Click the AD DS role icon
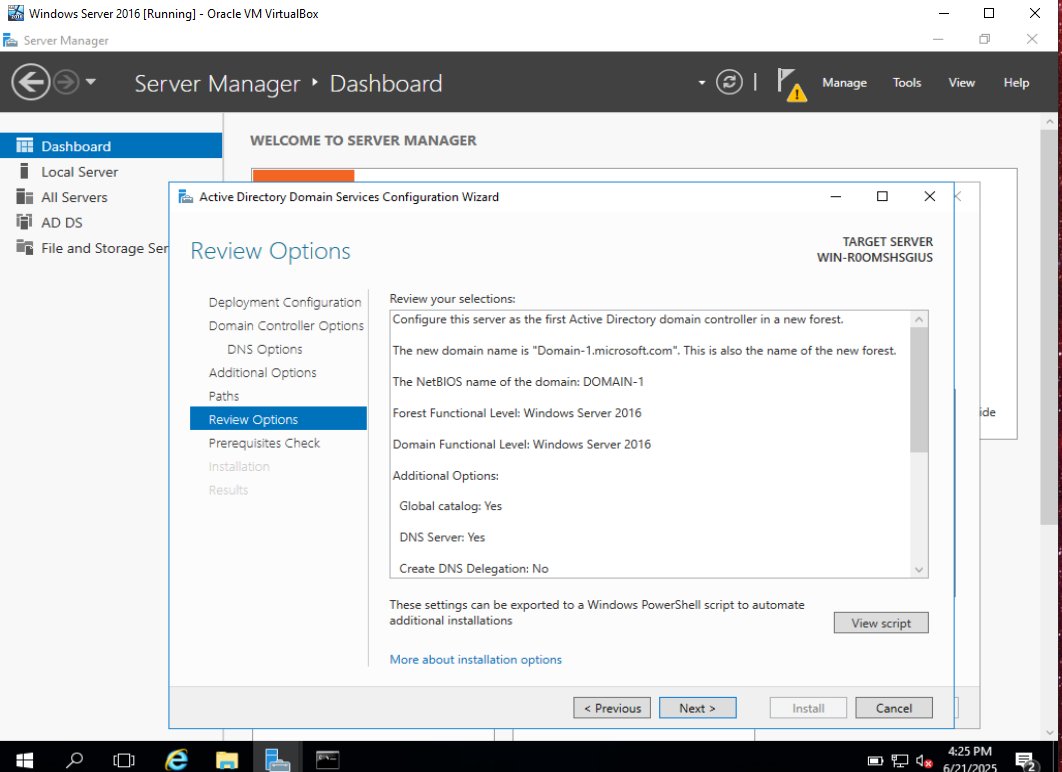1062x772 pixels. click(24, 221)
